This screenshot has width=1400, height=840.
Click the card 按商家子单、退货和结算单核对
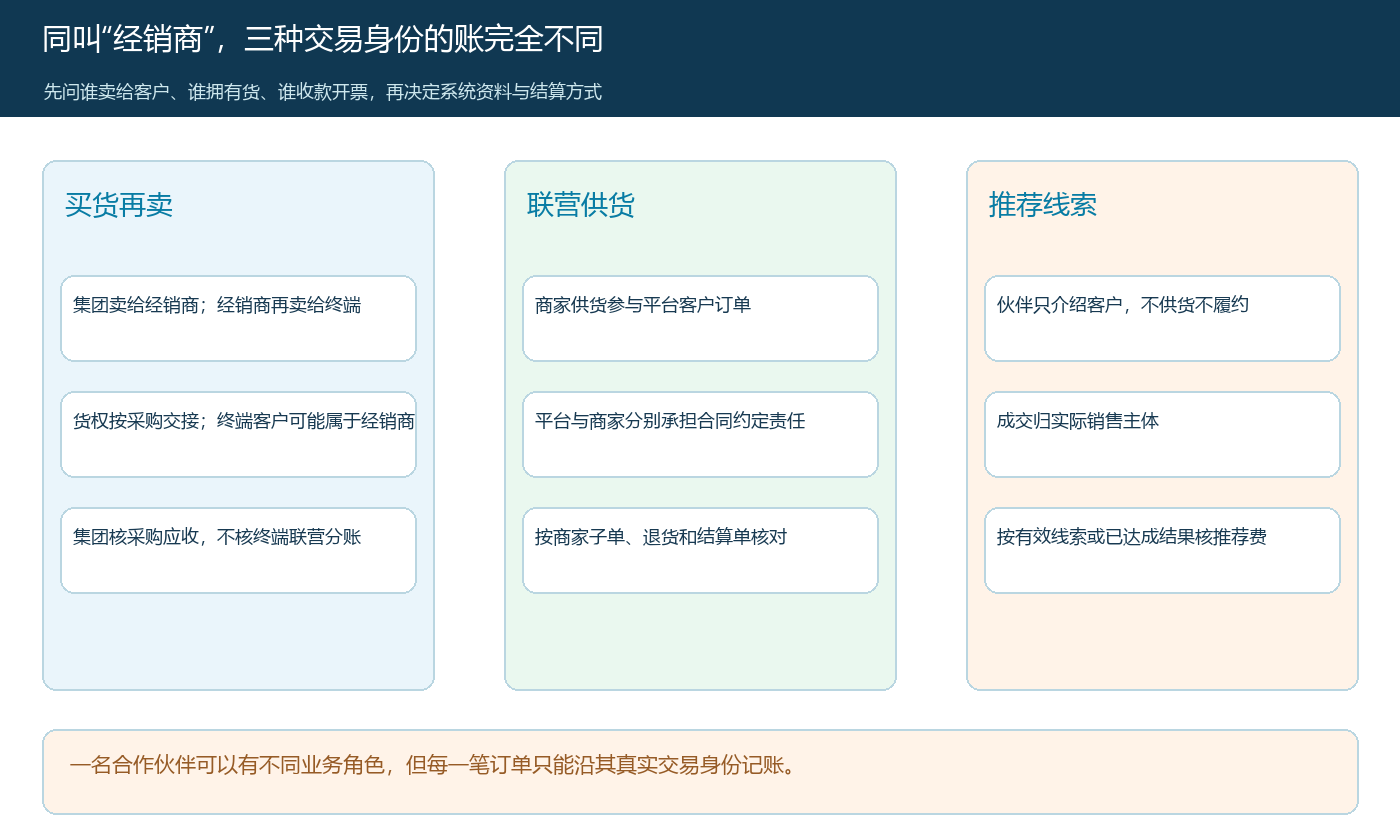click(700, 550)
